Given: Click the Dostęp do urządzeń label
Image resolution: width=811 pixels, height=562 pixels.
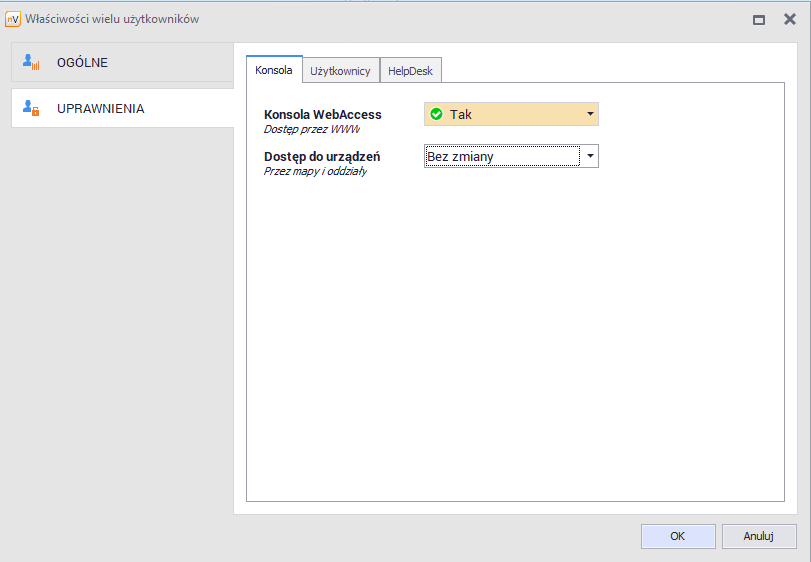Looking at the screenshot, I should pos(321,157).
